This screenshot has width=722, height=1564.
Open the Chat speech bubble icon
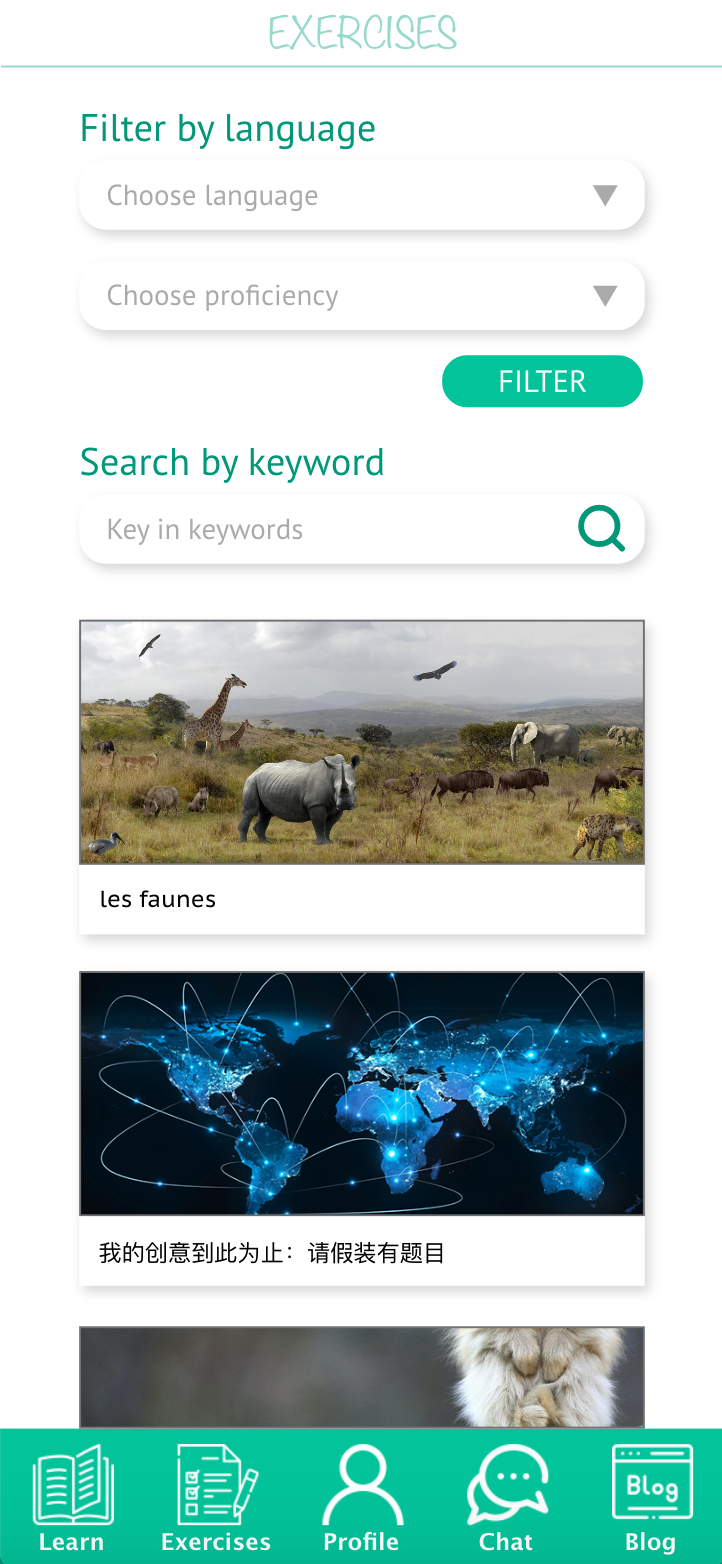point(507,1484)
